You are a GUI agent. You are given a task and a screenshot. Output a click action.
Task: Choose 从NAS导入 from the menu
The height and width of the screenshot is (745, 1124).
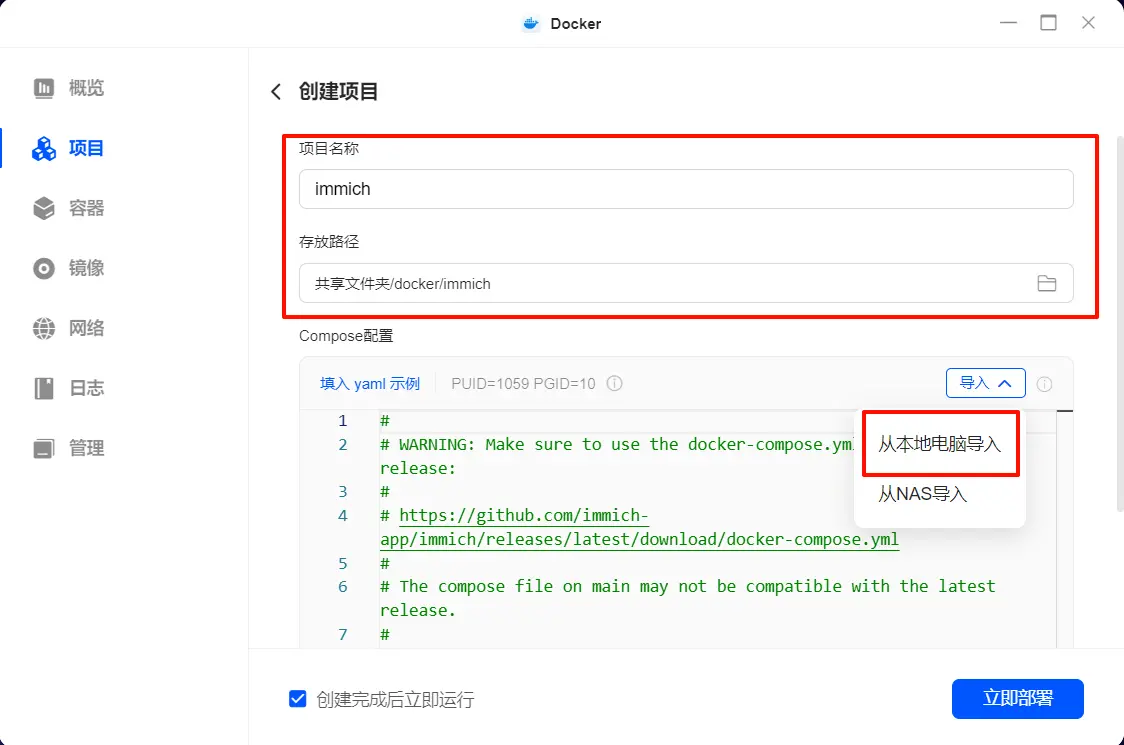[x=922, y=493]
